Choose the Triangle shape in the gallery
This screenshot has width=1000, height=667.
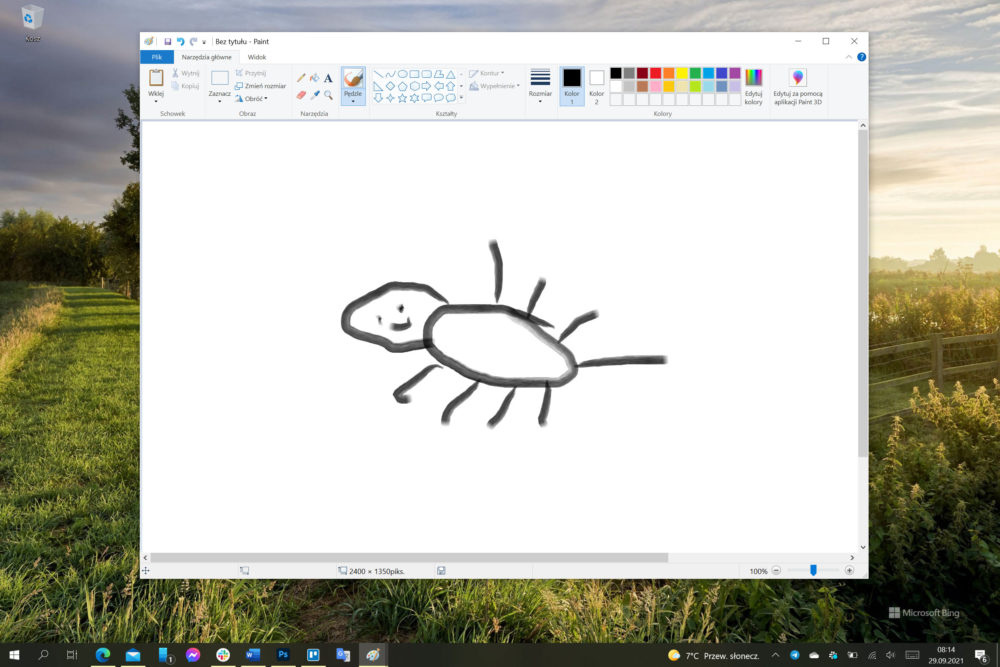pos(451,74)
